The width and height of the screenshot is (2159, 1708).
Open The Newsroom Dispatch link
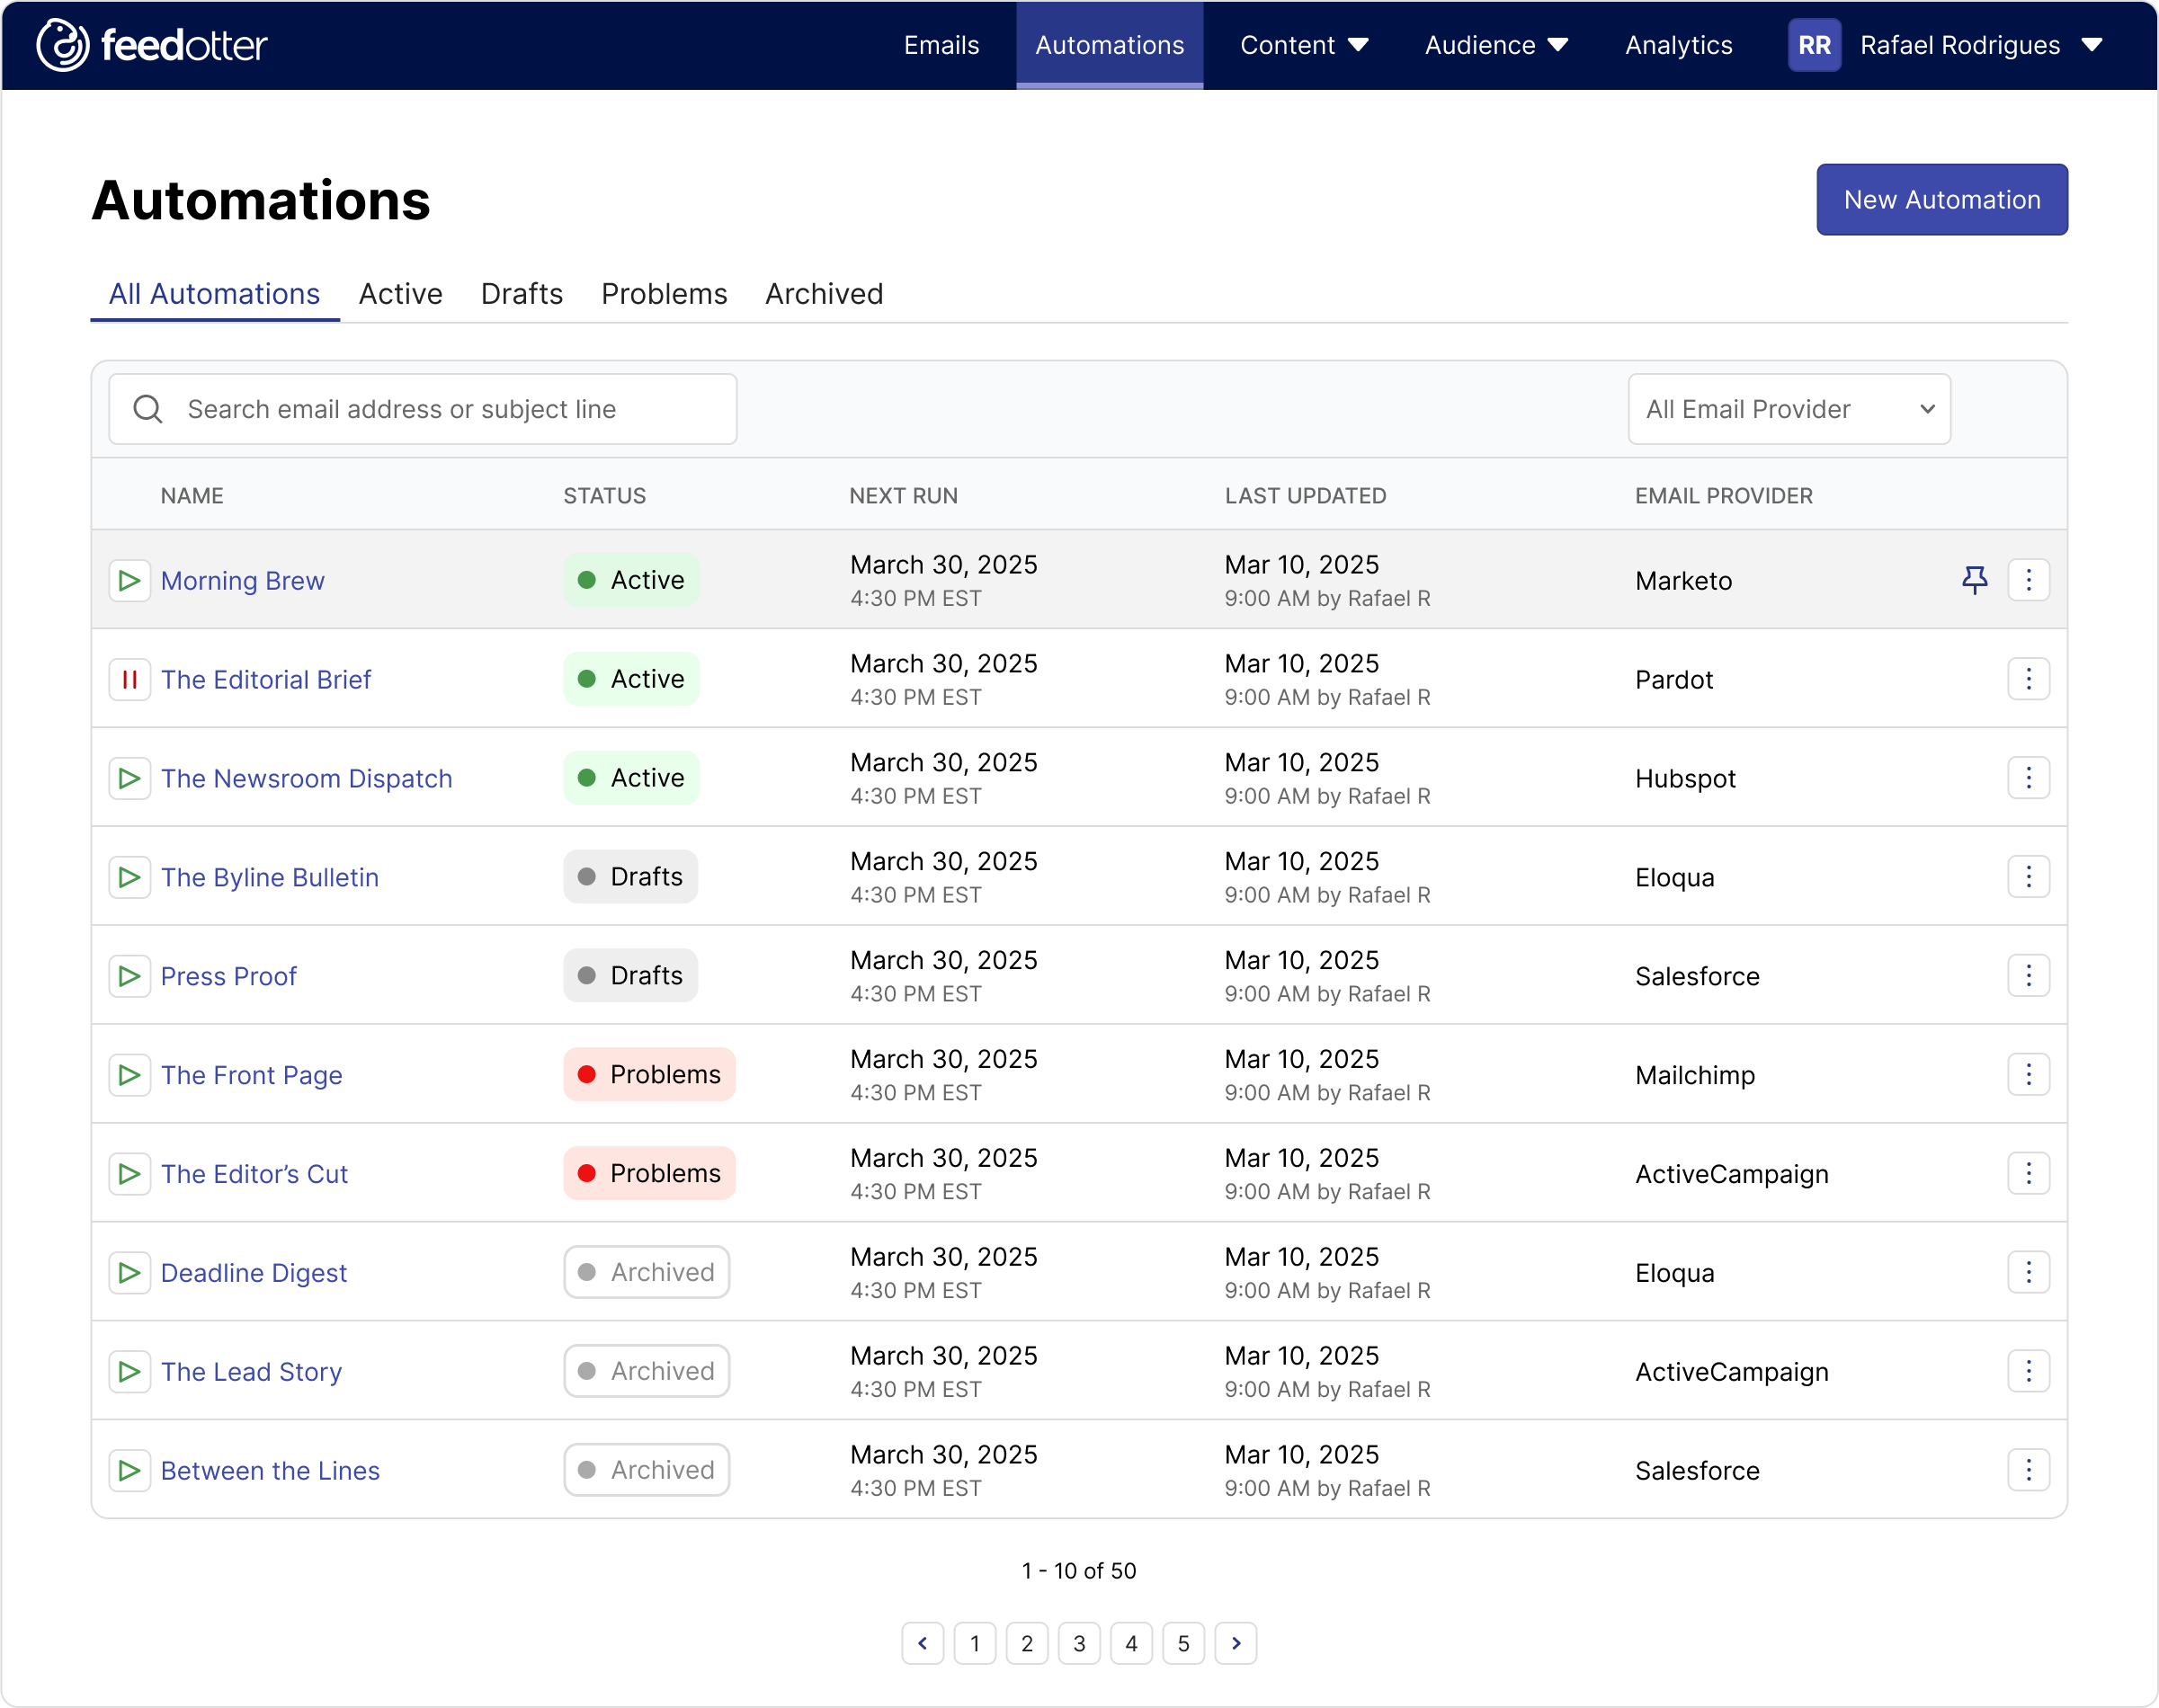[306, 779]
